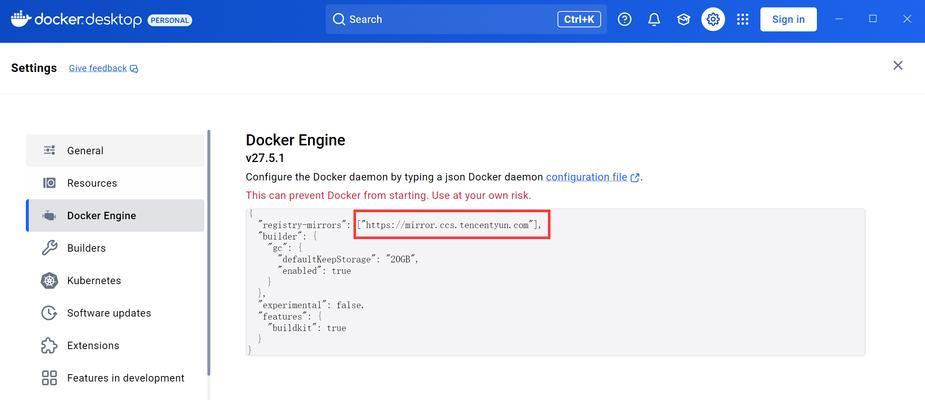Click the Search input field
This screenshot has height=400, width=925.
pyautogui.click(x=466, y=19)
